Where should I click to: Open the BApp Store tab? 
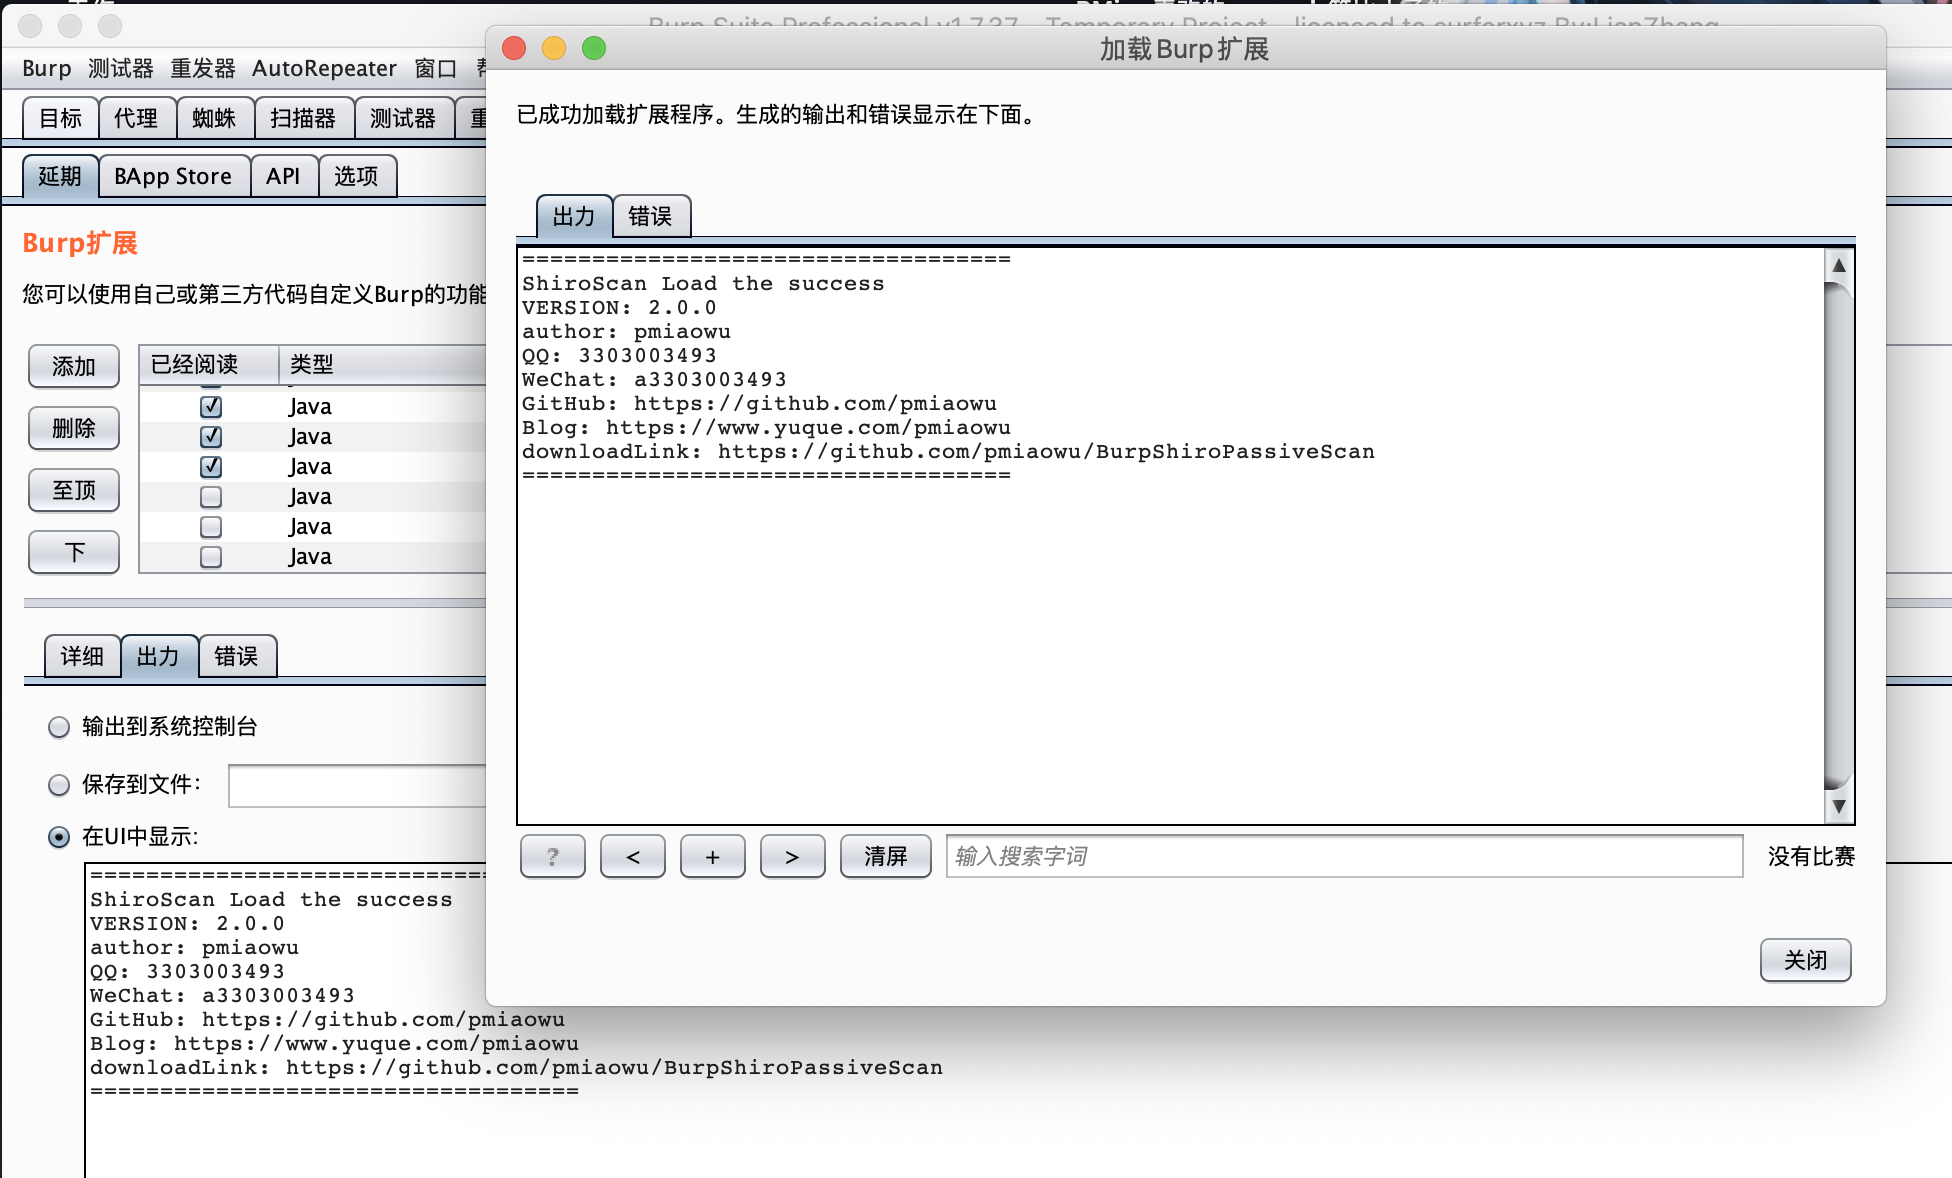[x=173, y=177]
